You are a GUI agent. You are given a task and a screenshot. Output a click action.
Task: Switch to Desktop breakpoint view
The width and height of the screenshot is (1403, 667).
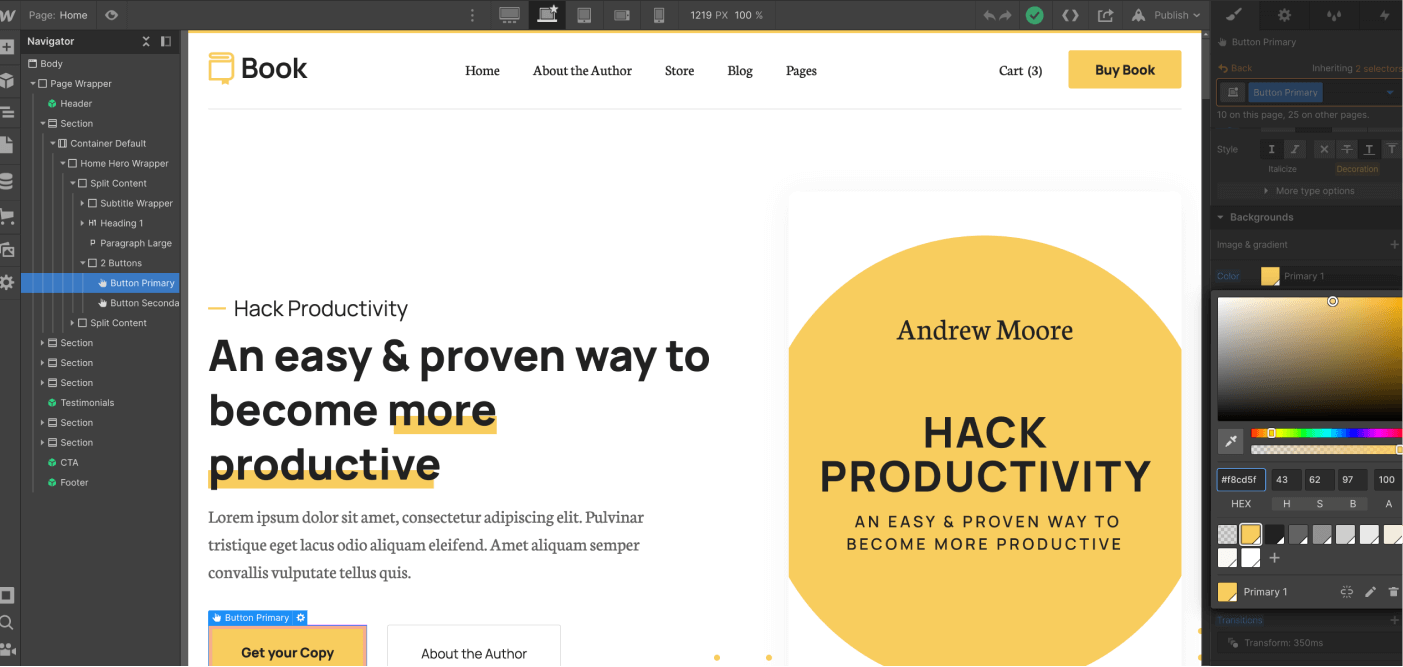pyautogui.click(x=509, y=15)
